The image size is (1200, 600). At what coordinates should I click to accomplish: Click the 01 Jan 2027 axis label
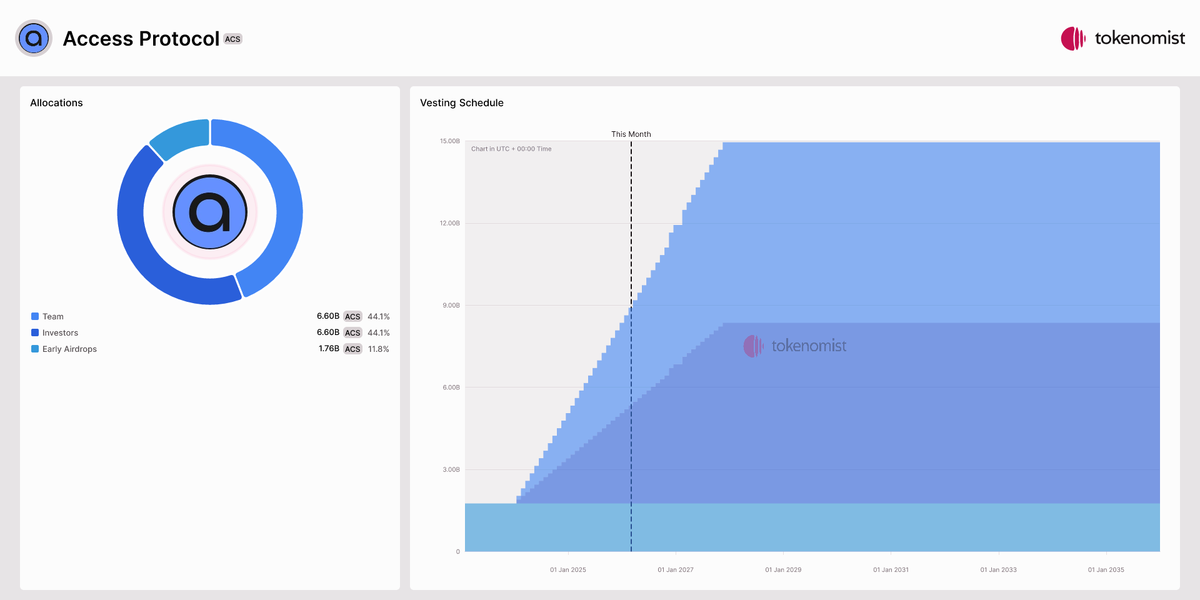click(x=675, y=570)
